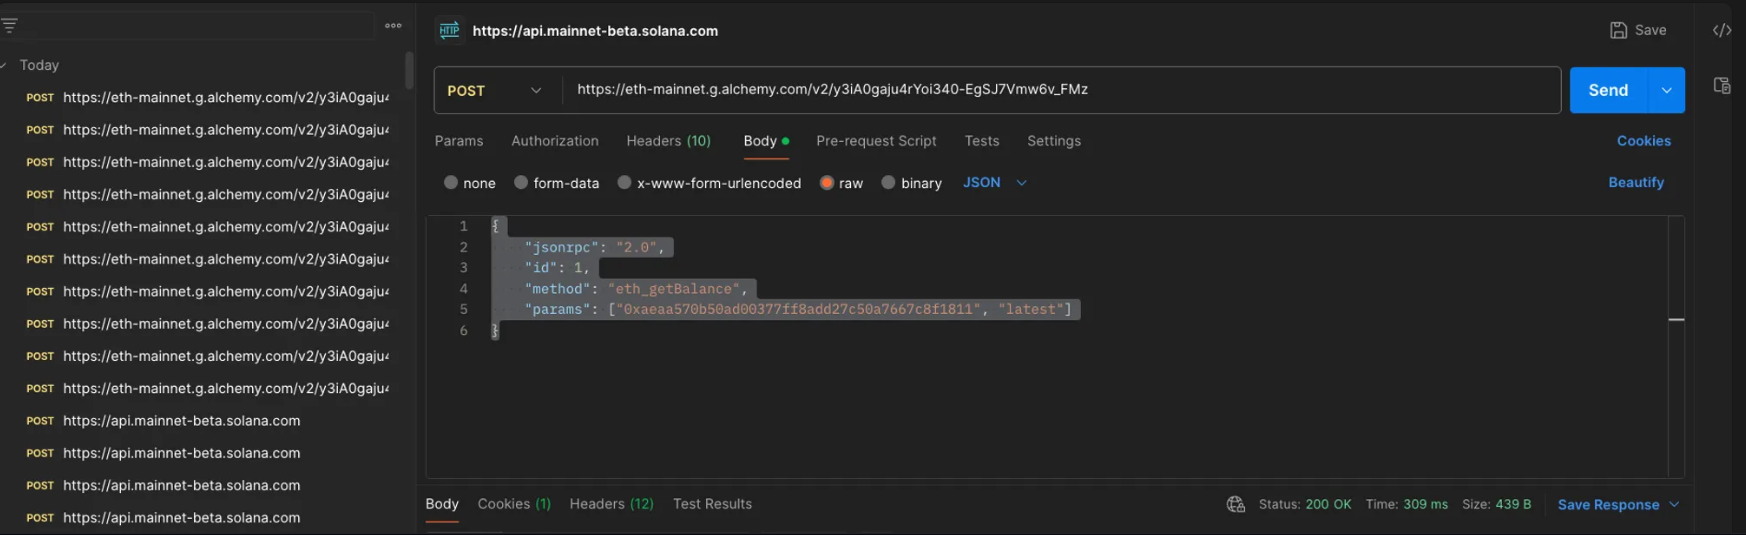
Task: Open the right sidebar info panel icon
Action: [x=1721, y=86]
